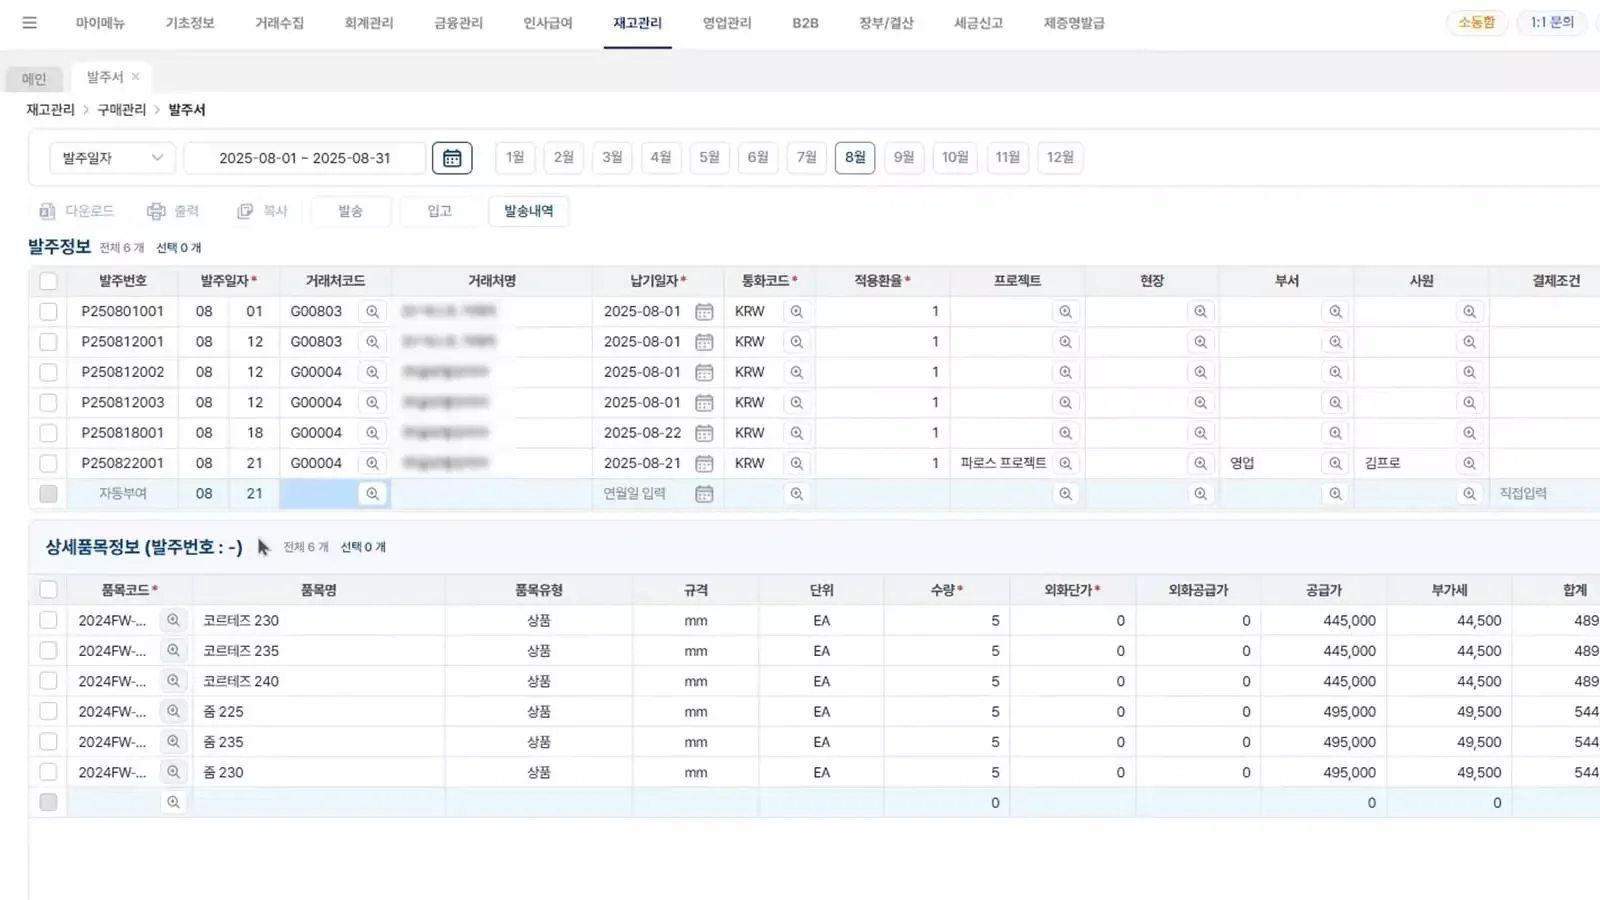
Task: Go to the 세금신고 menu
Action: [x=977, y=23]
